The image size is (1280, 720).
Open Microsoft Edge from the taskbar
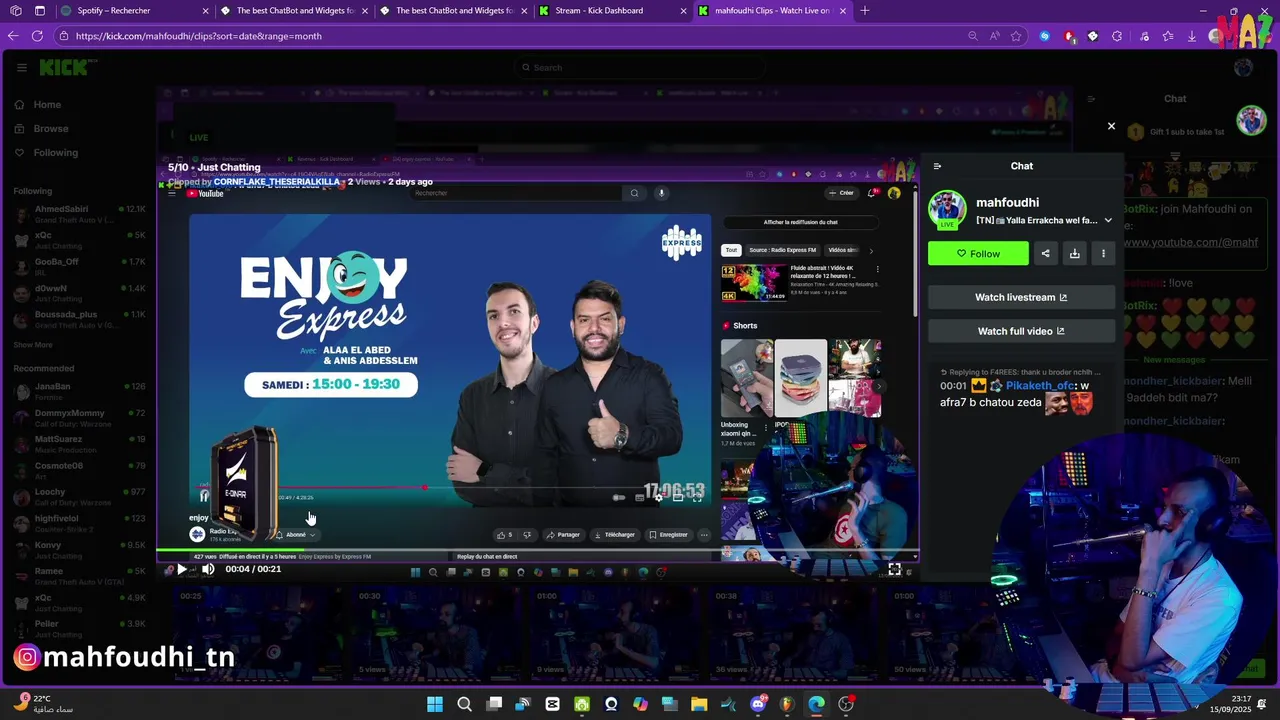click(817, 704)
